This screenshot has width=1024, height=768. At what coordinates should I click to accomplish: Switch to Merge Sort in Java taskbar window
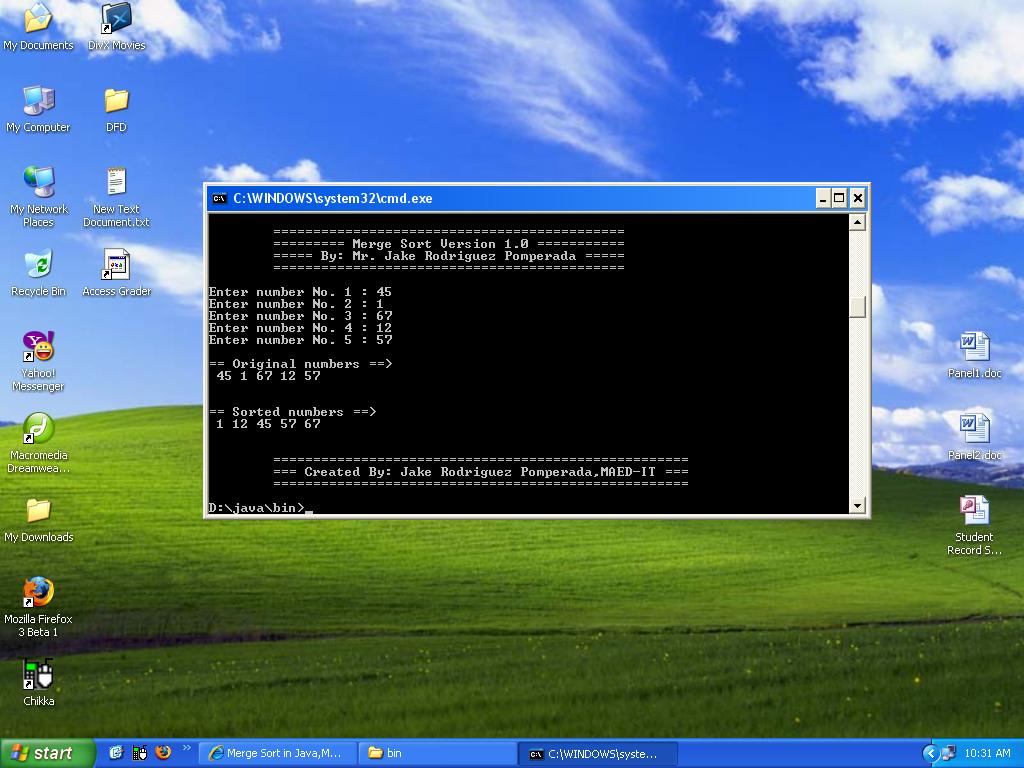276,753
